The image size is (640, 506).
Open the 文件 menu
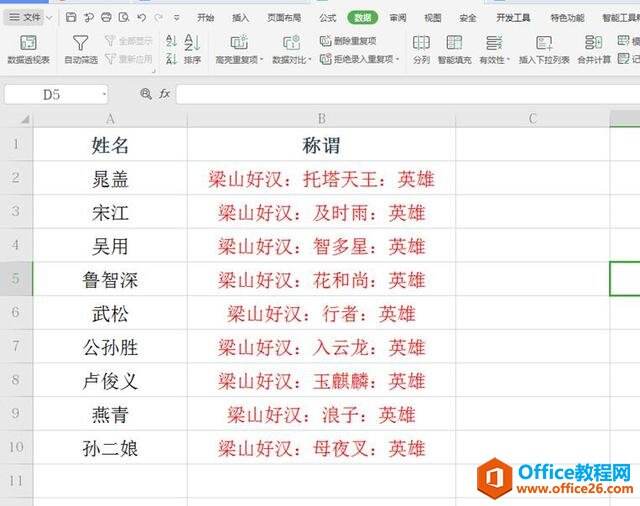24,17
